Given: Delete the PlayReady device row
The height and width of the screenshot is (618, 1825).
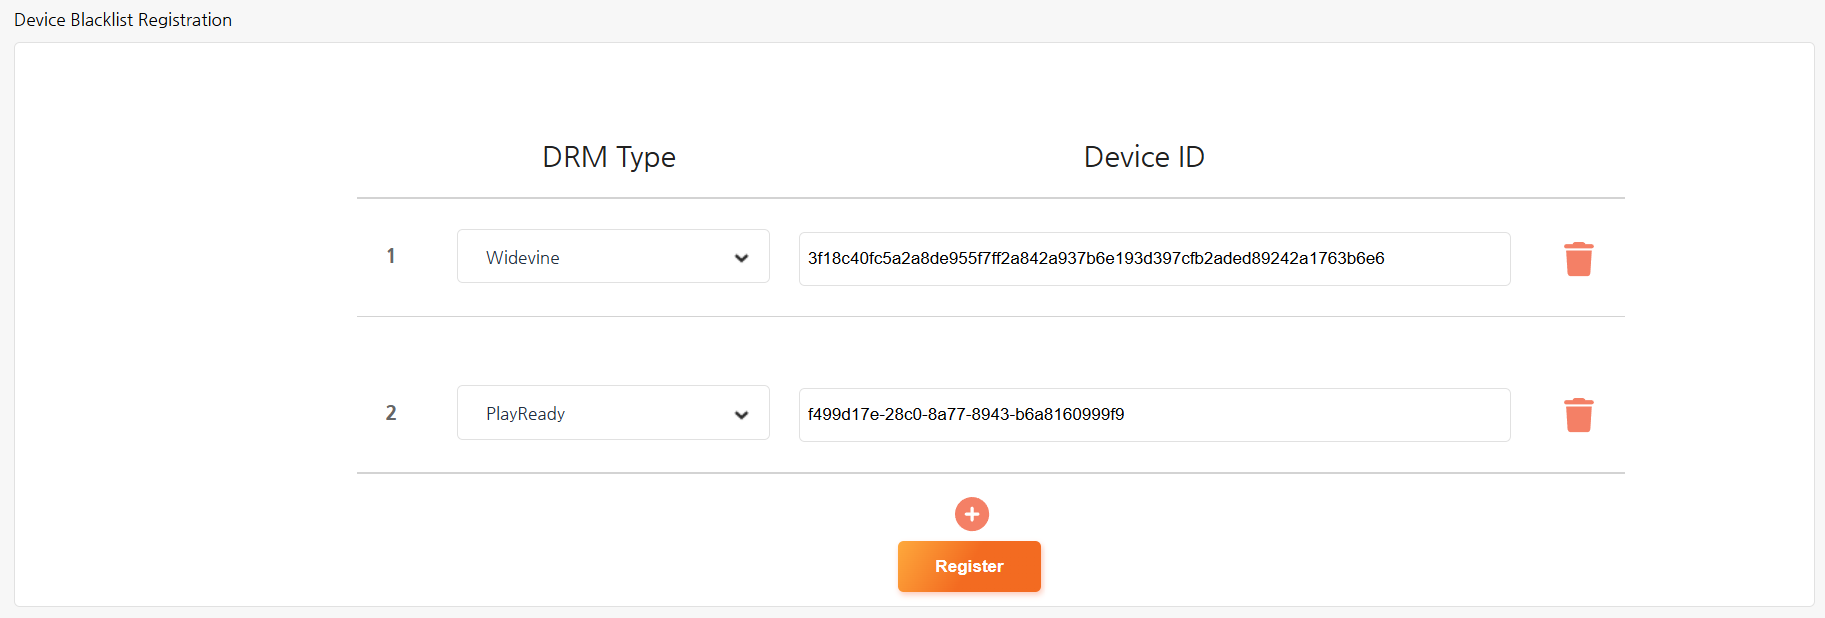Looking at the screenshot, I should pos(1578,415).
